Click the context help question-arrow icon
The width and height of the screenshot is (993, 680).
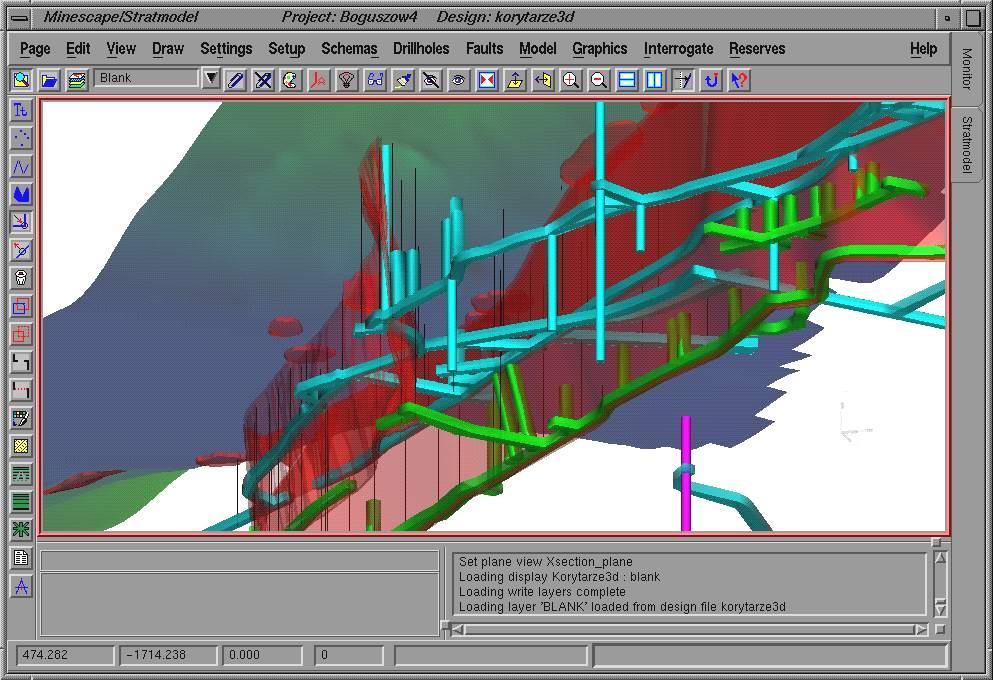coord(739,80)
